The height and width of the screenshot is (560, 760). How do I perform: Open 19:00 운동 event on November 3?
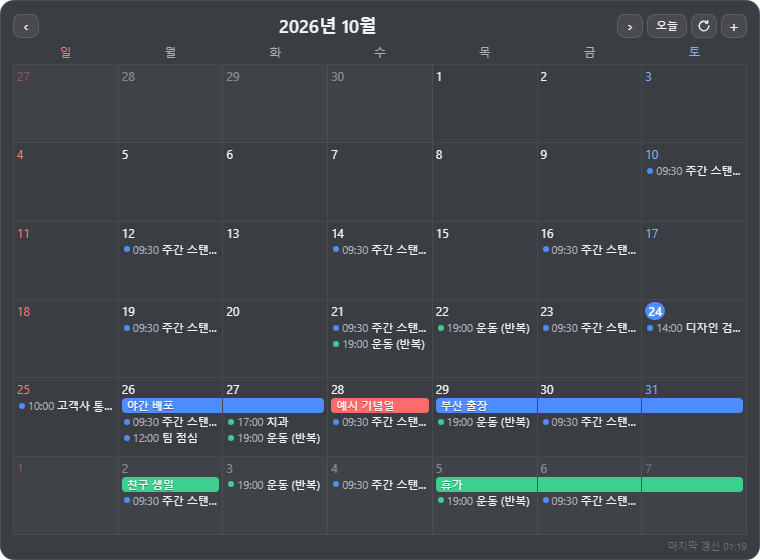275,485
